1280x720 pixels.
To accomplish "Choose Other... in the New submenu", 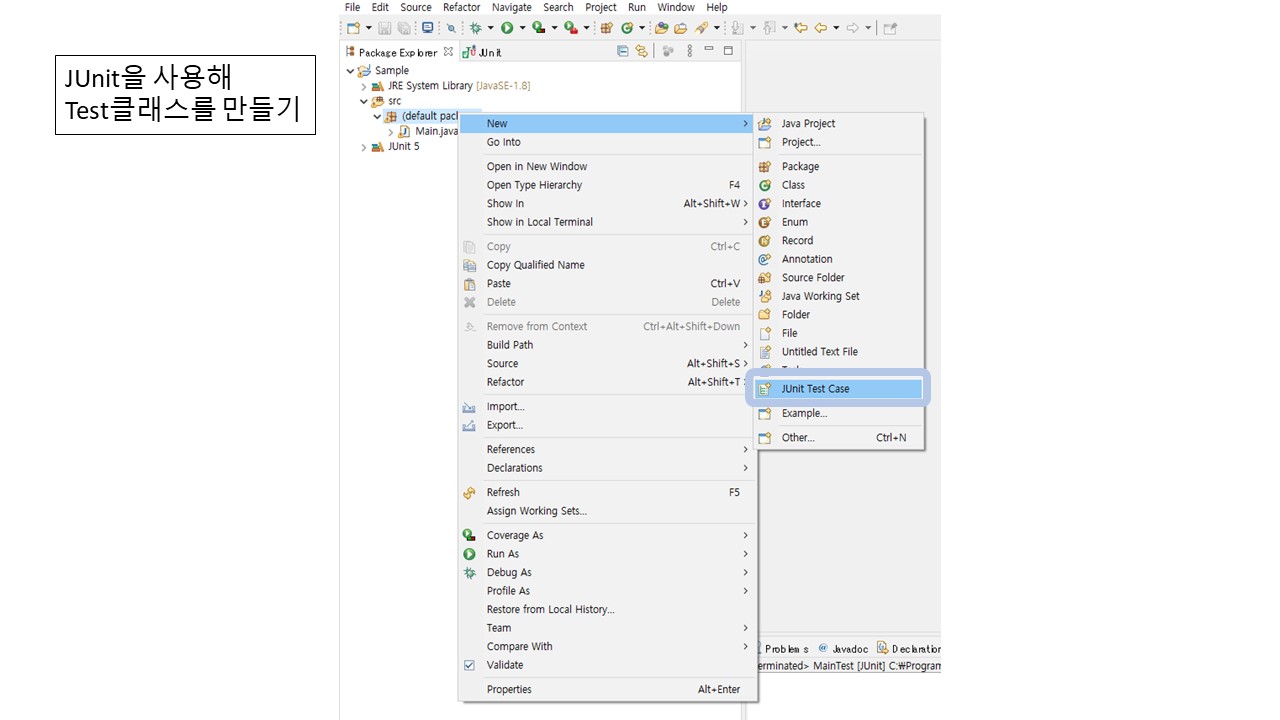I will pos(839,438).
